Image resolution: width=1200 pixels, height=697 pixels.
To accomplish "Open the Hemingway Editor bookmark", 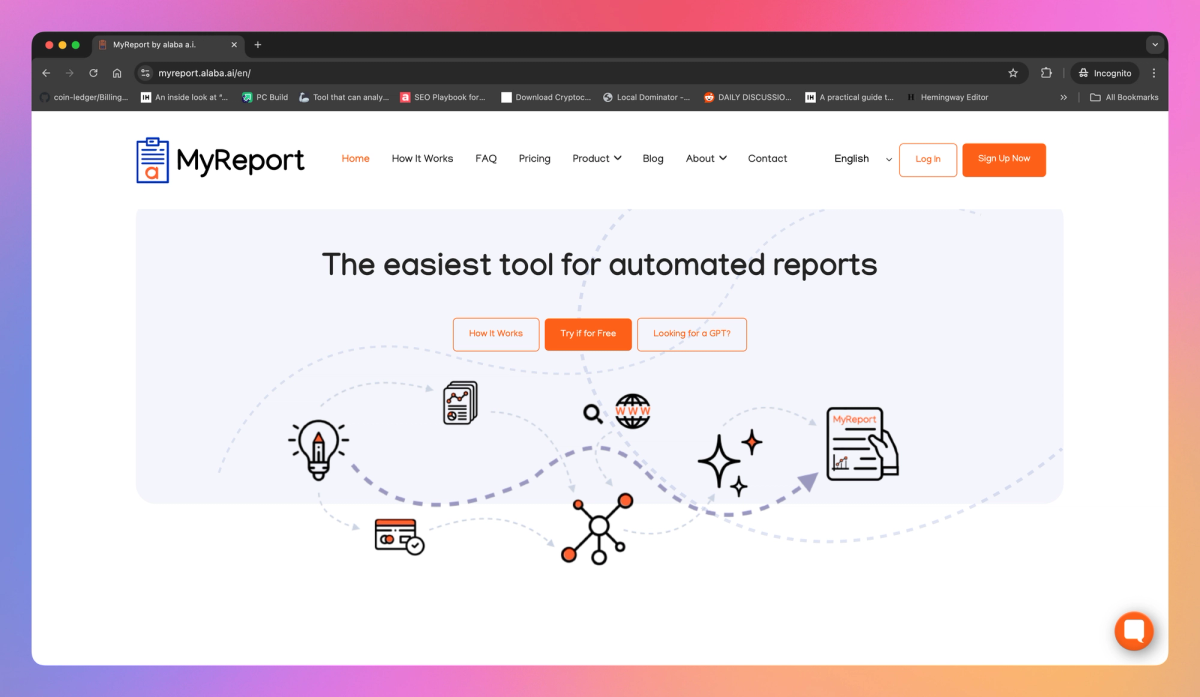I will pyautogui.click(x=948, y=97).
